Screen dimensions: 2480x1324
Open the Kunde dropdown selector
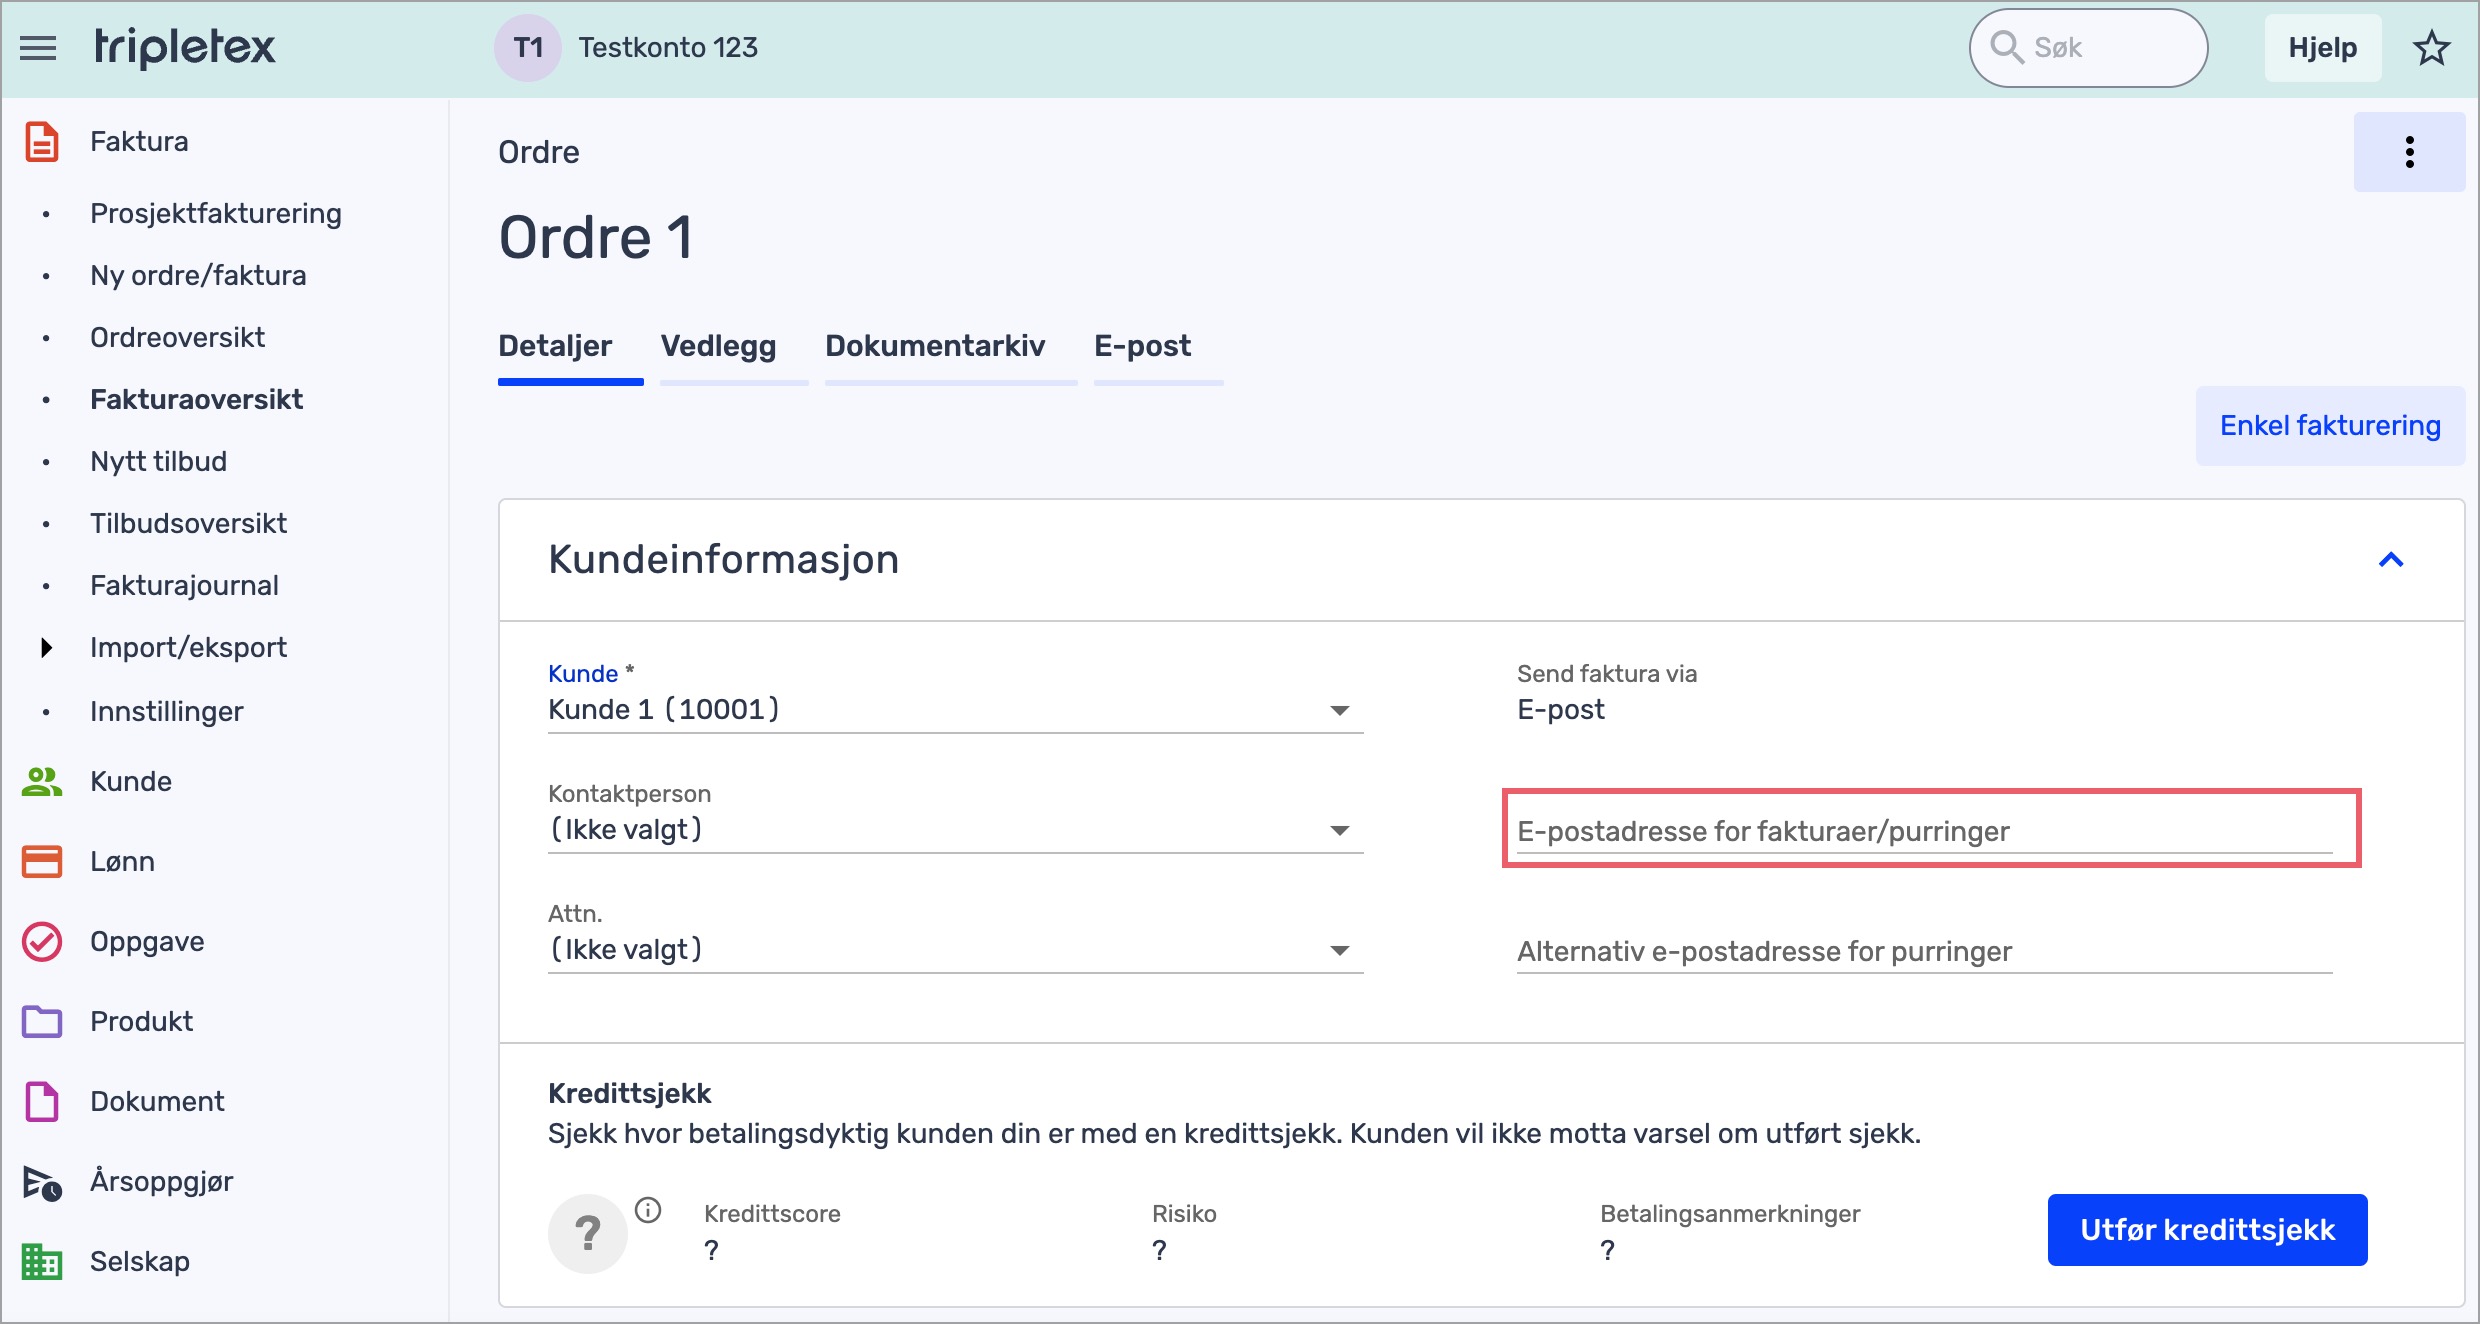point(954,710)
